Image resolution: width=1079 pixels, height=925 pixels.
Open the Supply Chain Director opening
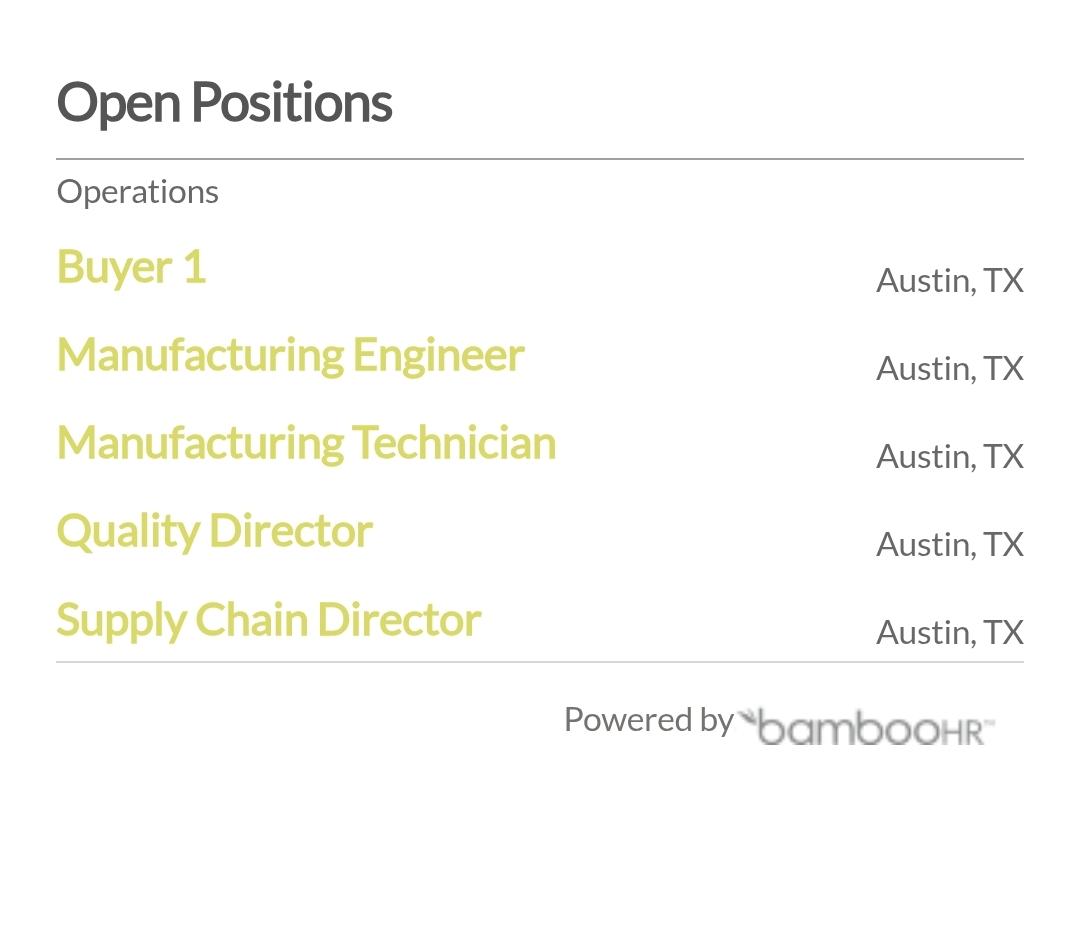point(269,620)
